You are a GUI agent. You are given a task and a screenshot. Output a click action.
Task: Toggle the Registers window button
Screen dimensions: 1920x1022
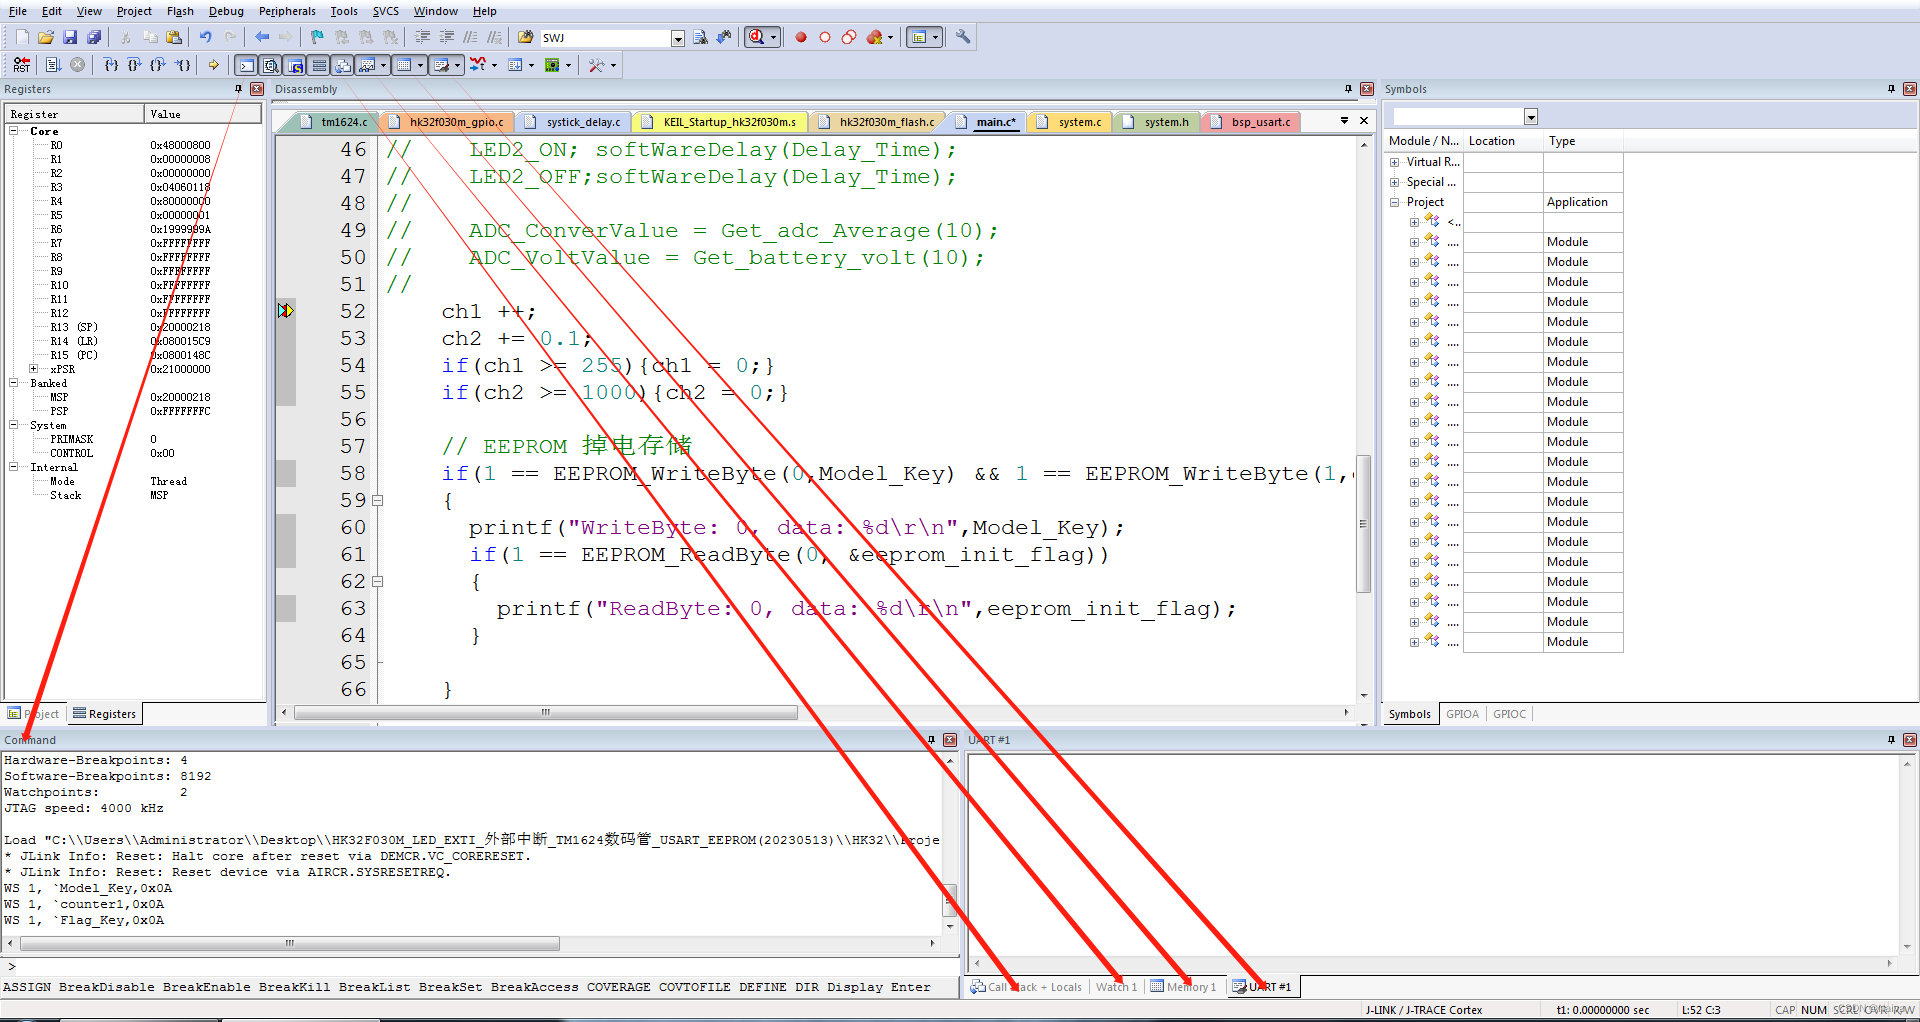pos(319,65)
